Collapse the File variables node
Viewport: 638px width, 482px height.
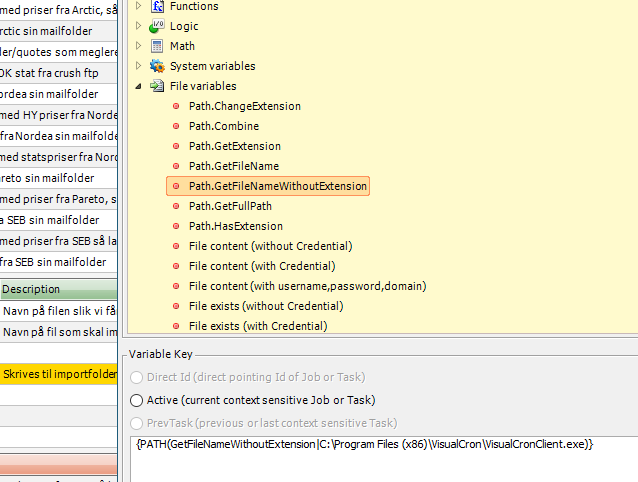138,86
